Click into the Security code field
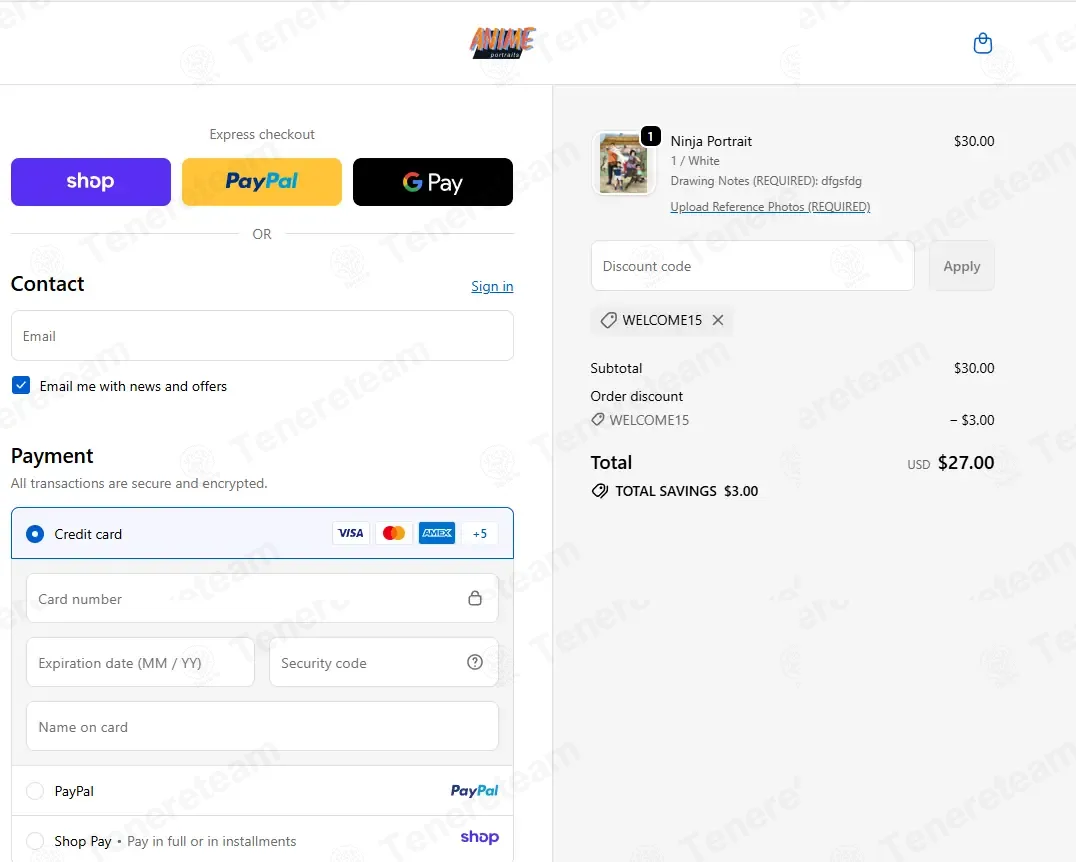The image size is (1076, 862). (x=384, y=662)
